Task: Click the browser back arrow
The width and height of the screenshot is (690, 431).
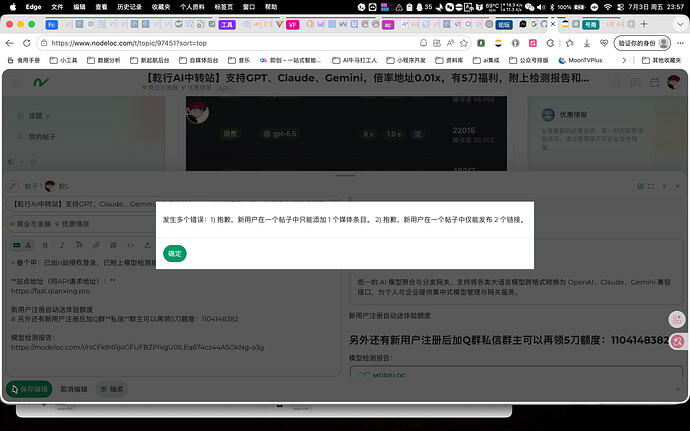Action: (10, 43)
